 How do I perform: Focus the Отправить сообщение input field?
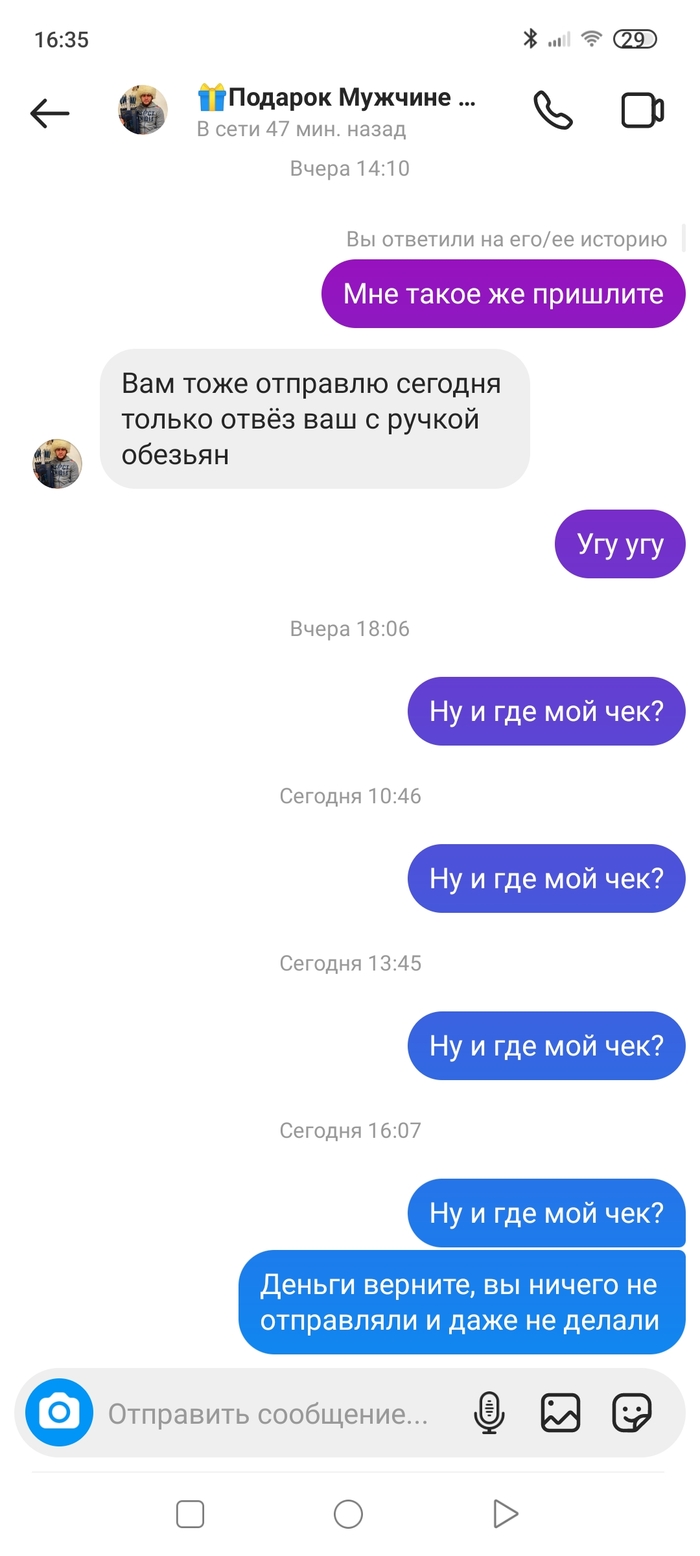(x=268, y=1414)
